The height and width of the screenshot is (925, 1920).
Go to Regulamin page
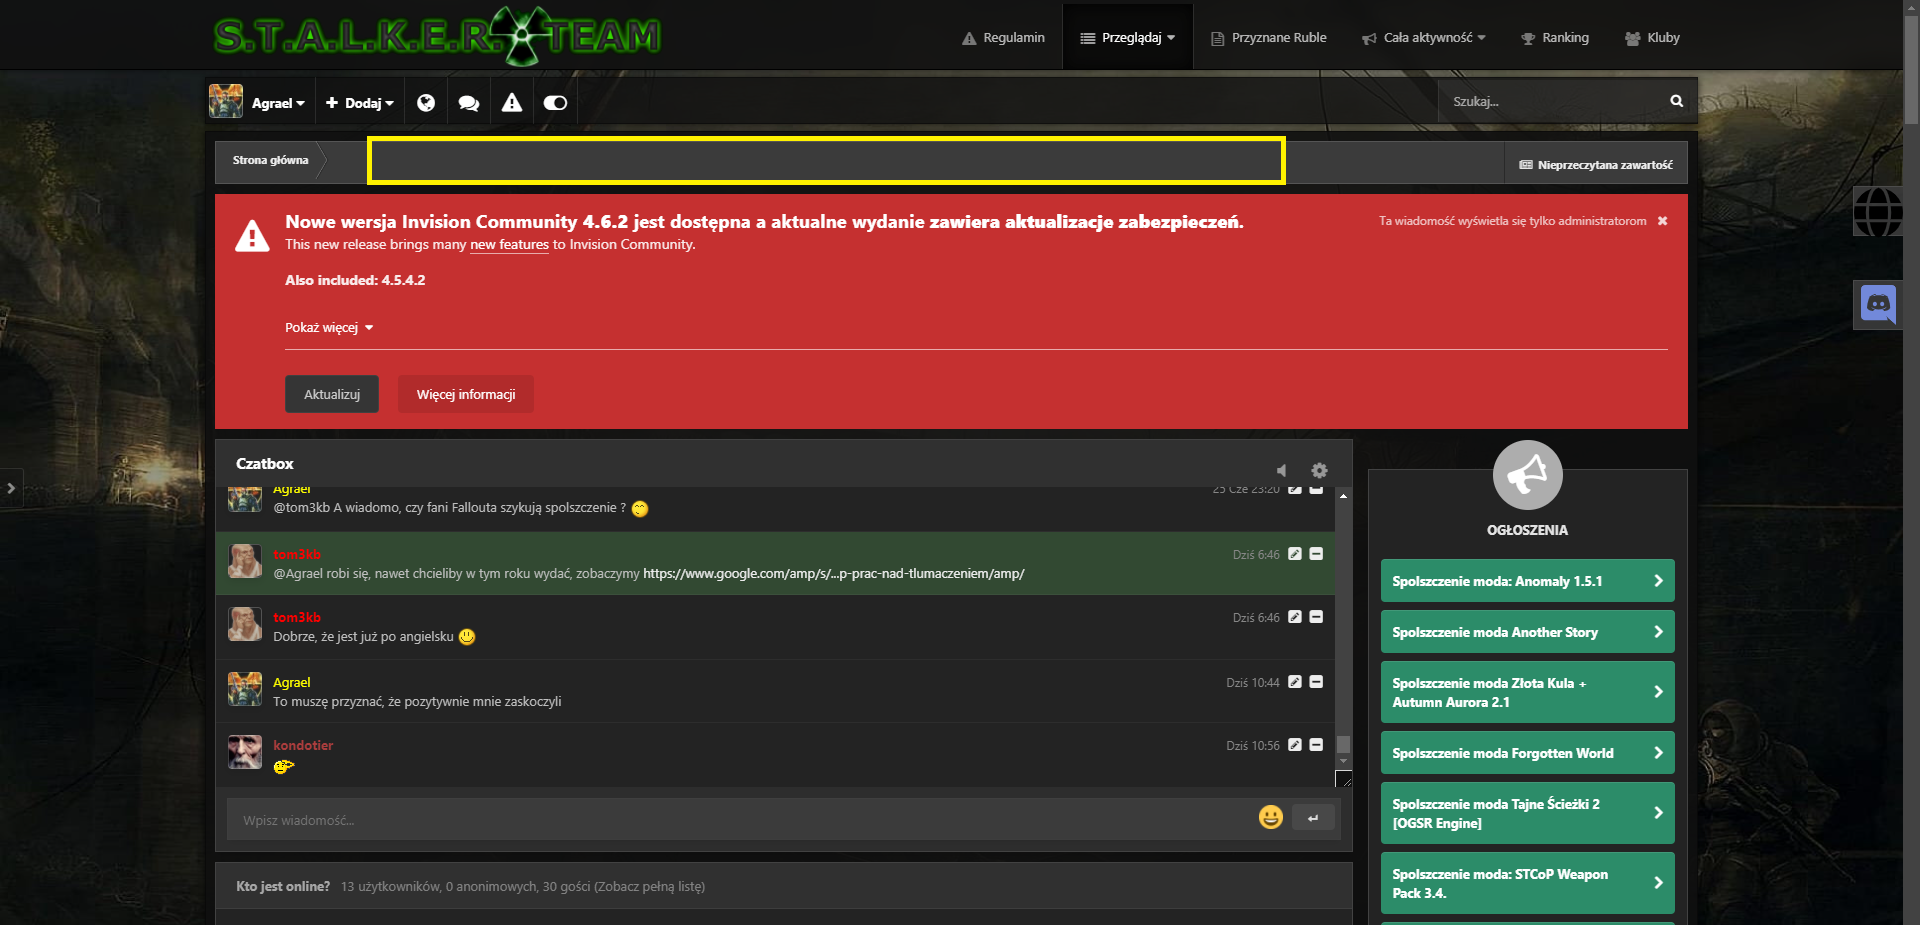click(1003, 37)
